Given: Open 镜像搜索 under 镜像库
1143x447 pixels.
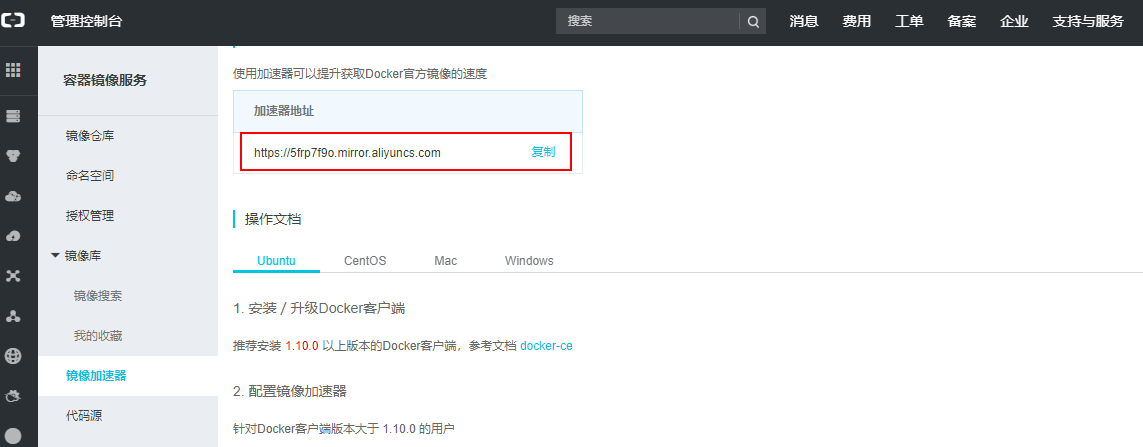Looking at the screenshot, I should point(98,296).
